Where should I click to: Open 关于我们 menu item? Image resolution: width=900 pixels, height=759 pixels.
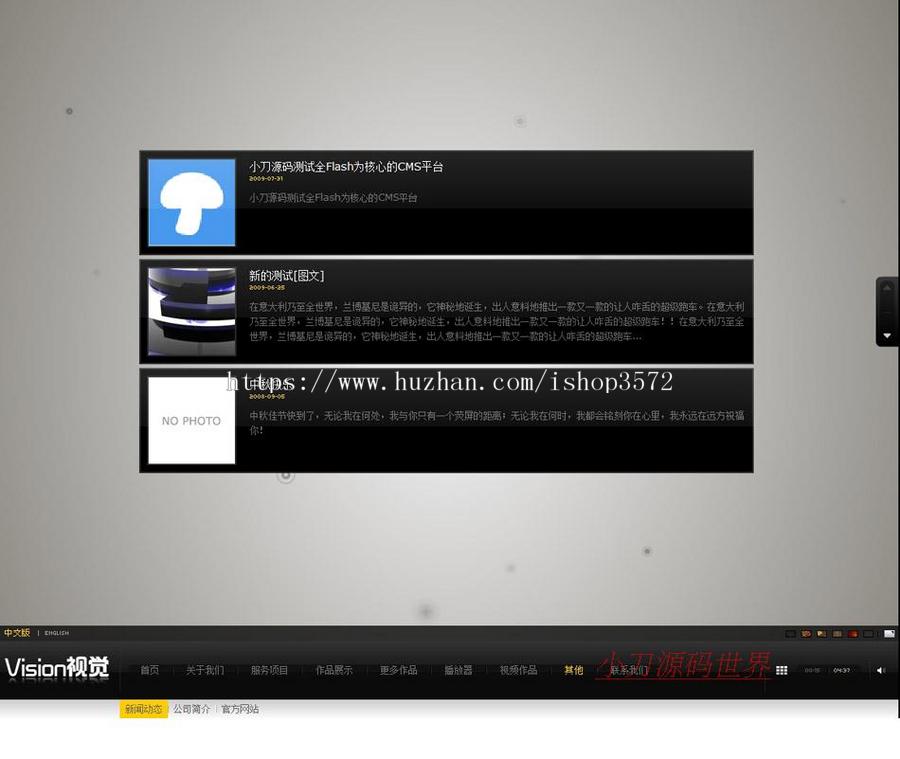pyautogui.click(x=205, y=670)
